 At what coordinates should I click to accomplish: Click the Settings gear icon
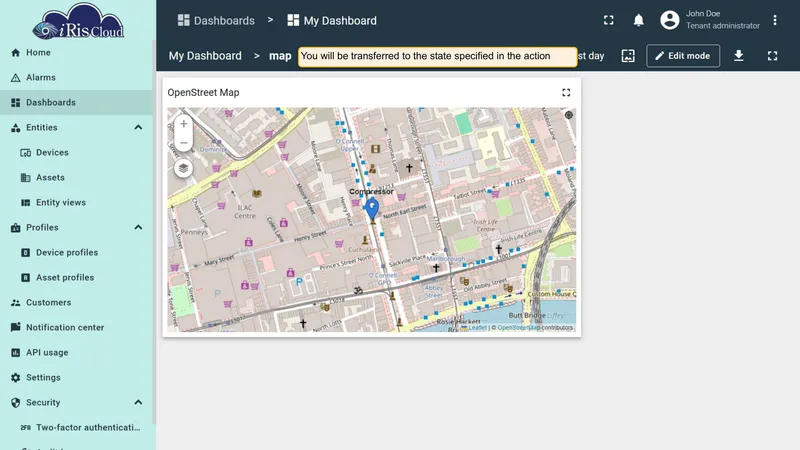(16, 378)
